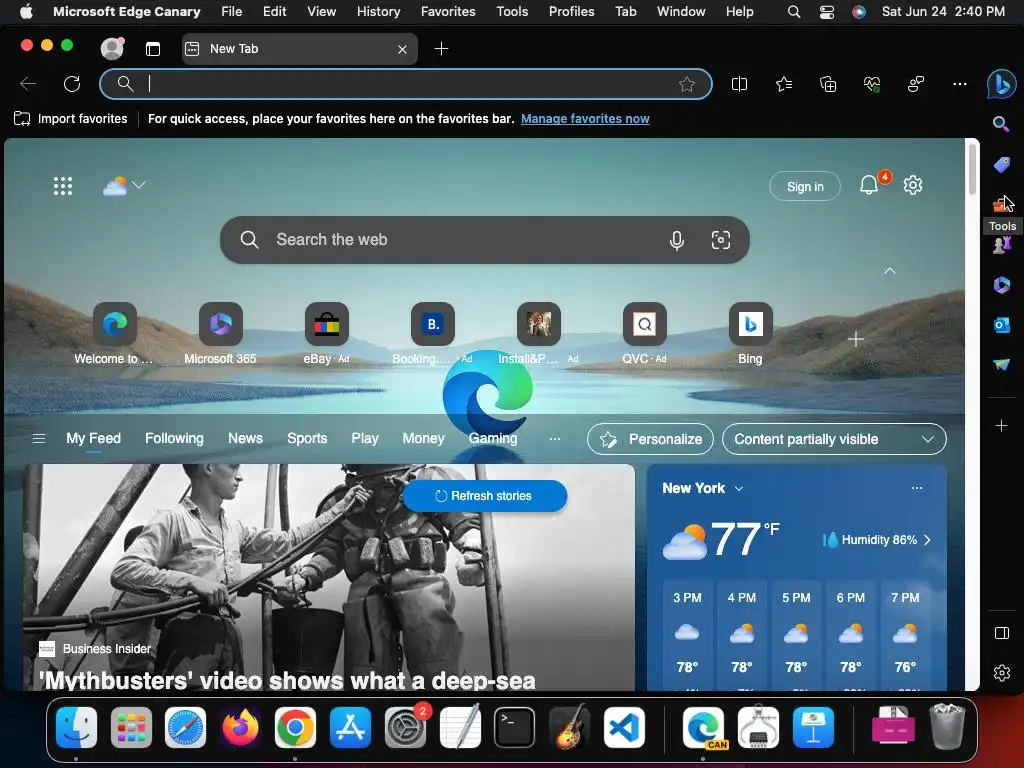Image resolution: width=1024 pixels, height=768 pixels.
Task: Open Browser essentials heart icon
Action: [x=872, y=84]
